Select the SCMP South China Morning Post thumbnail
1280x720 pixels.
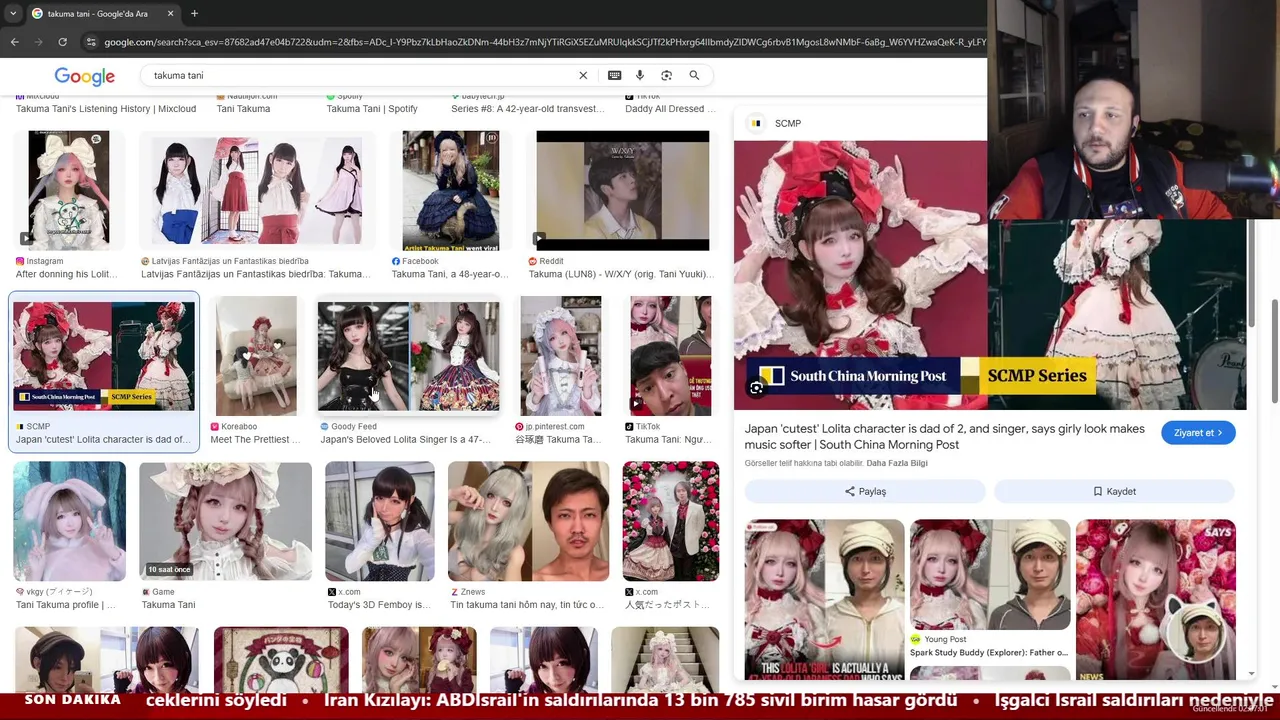point(104,356)
